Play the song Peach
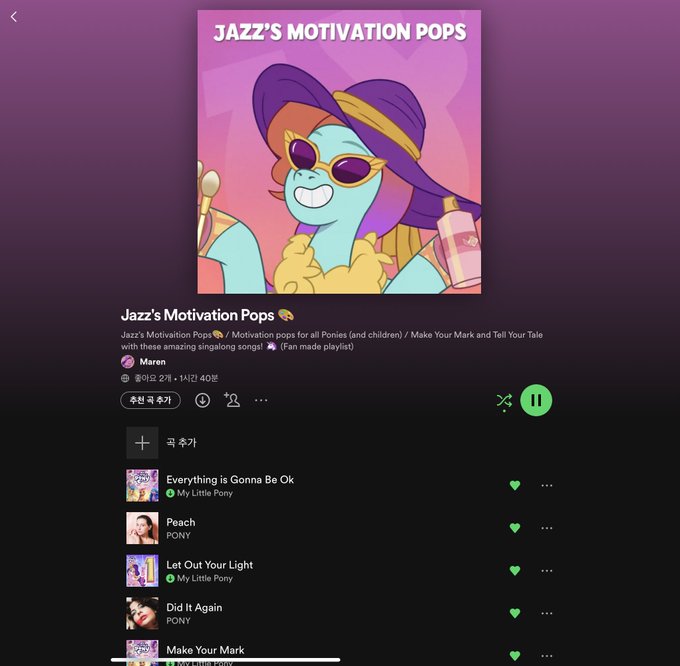Image resolution: width=680 pixels, height=666 pixels. (x=181, y=522)
